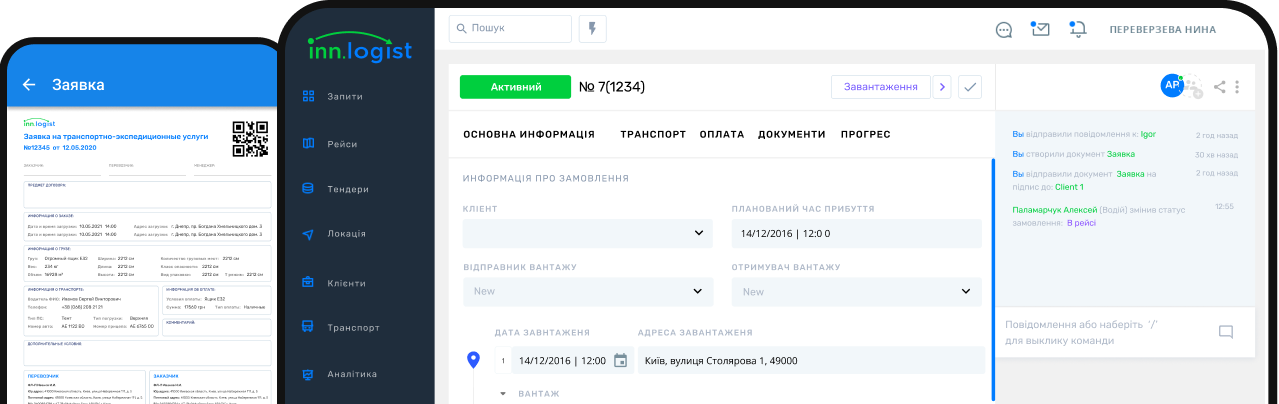The width and height of the screenshot is (1279, 404).
Task: Open the calendar picker for loading date
Action: point(620,361)
